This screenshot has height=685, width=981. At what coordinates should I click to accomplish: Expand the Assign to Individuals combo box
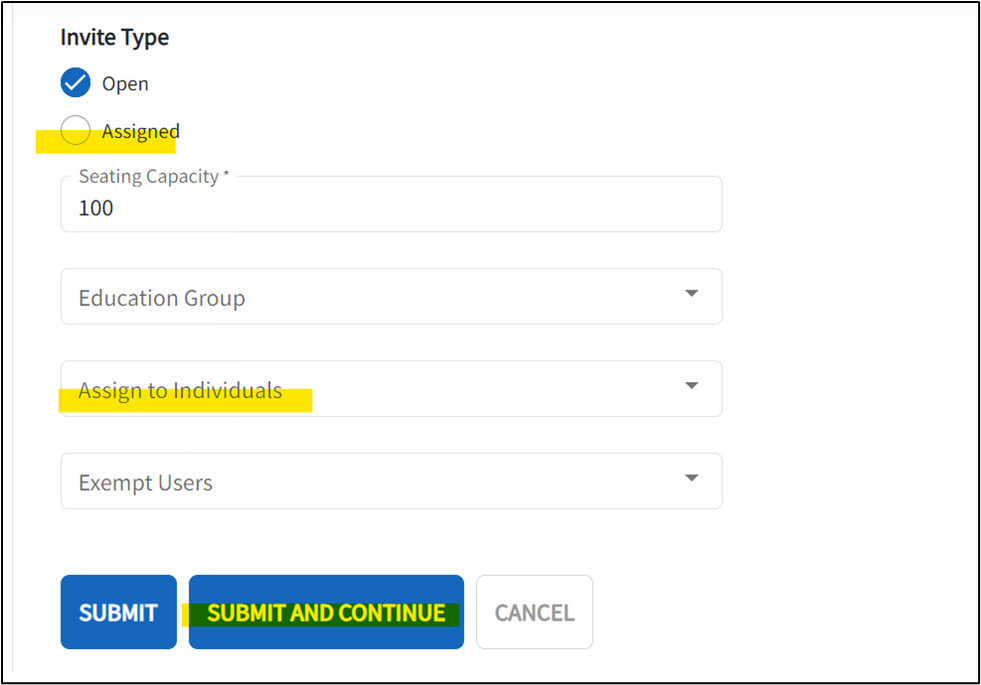391,389
